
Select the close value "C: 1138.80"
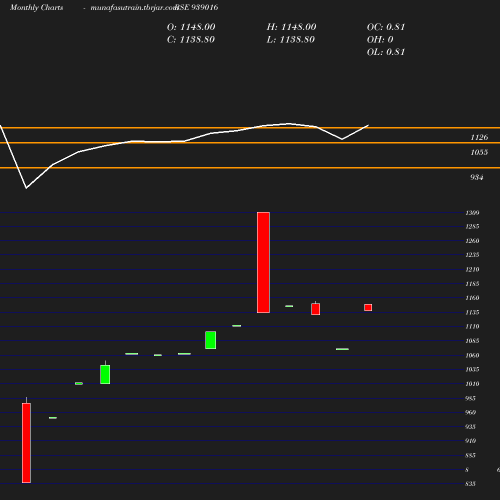(191, 40)
